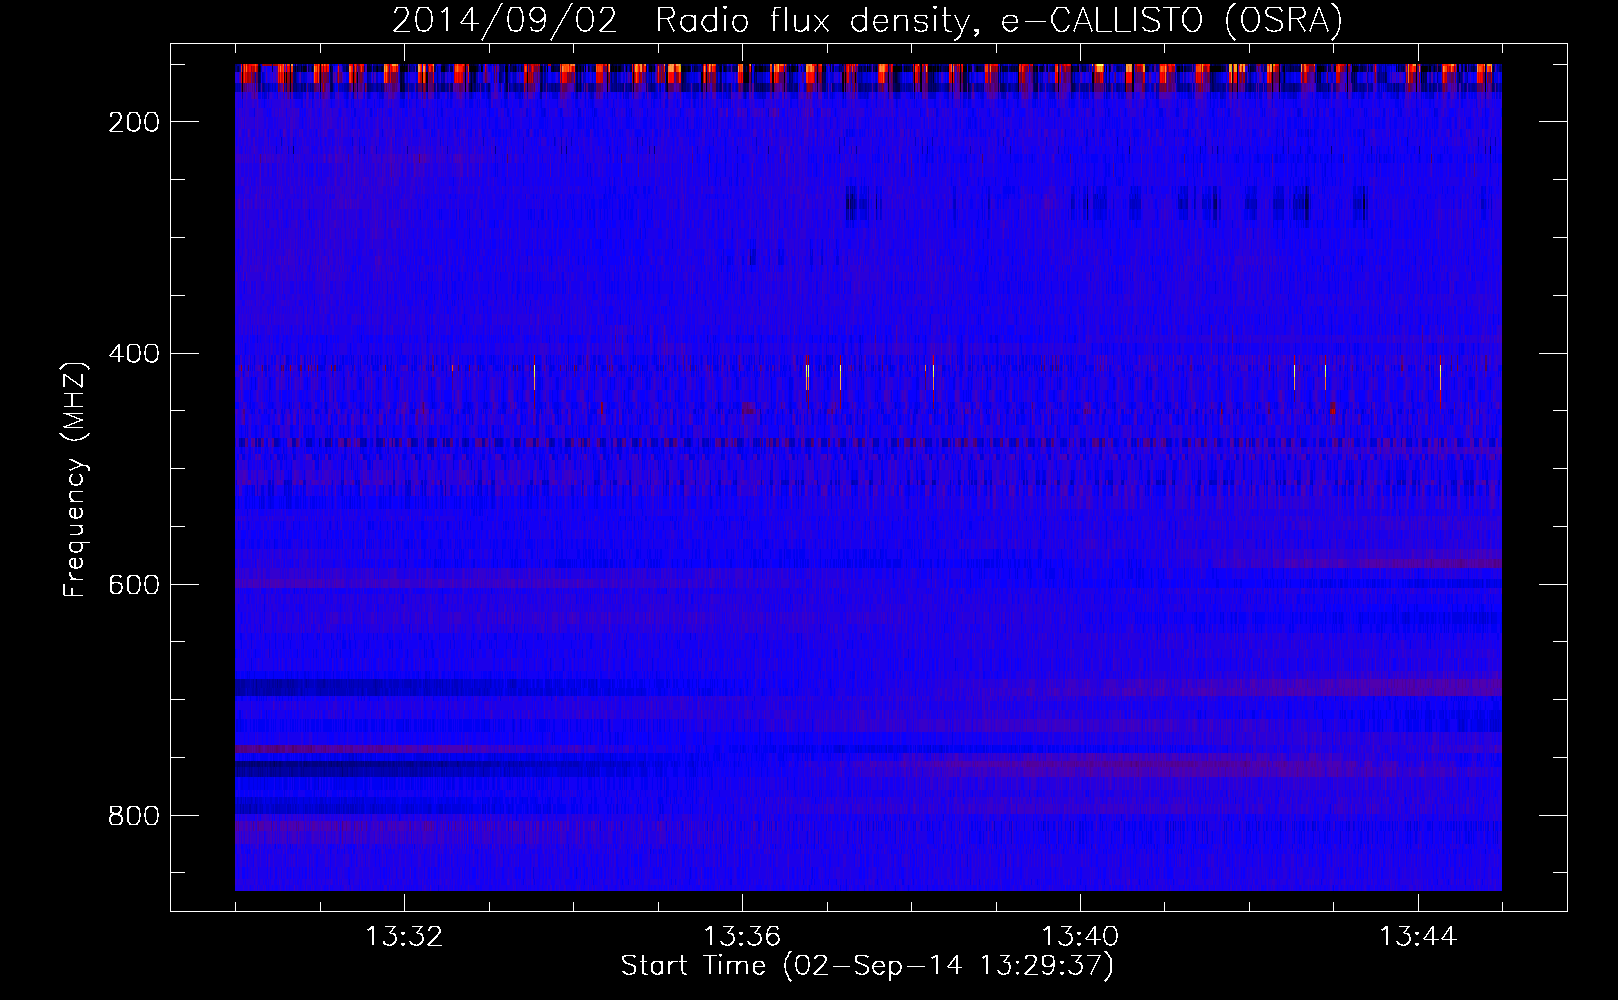Click the 13:36 time tick label

742,937
